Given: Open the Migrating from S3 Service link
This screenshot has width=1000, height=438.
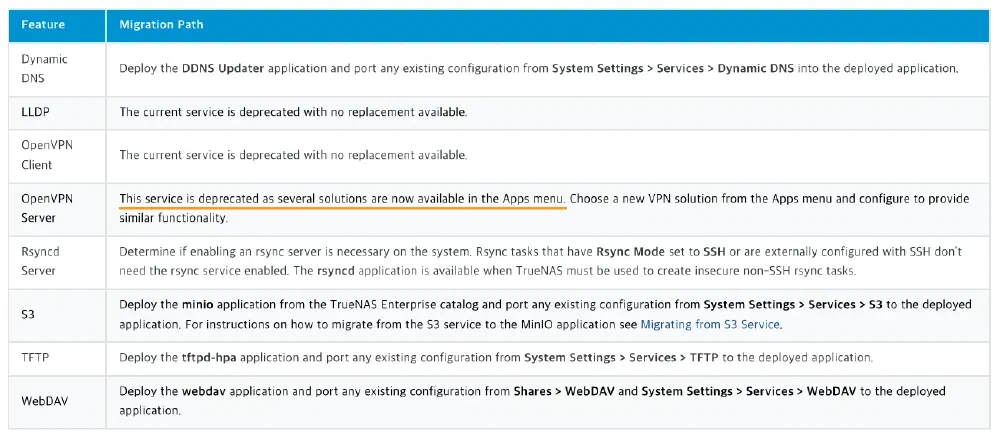Looking at the screenshot, I should pos(709,325).
